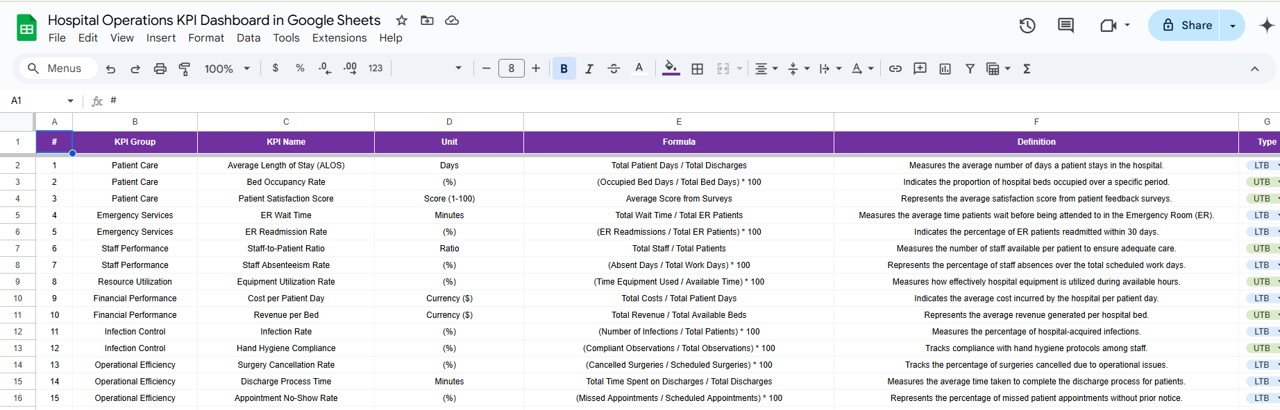Star this spreadsheet
This screenshot has height=410, width=1280.
coord(401,20)
